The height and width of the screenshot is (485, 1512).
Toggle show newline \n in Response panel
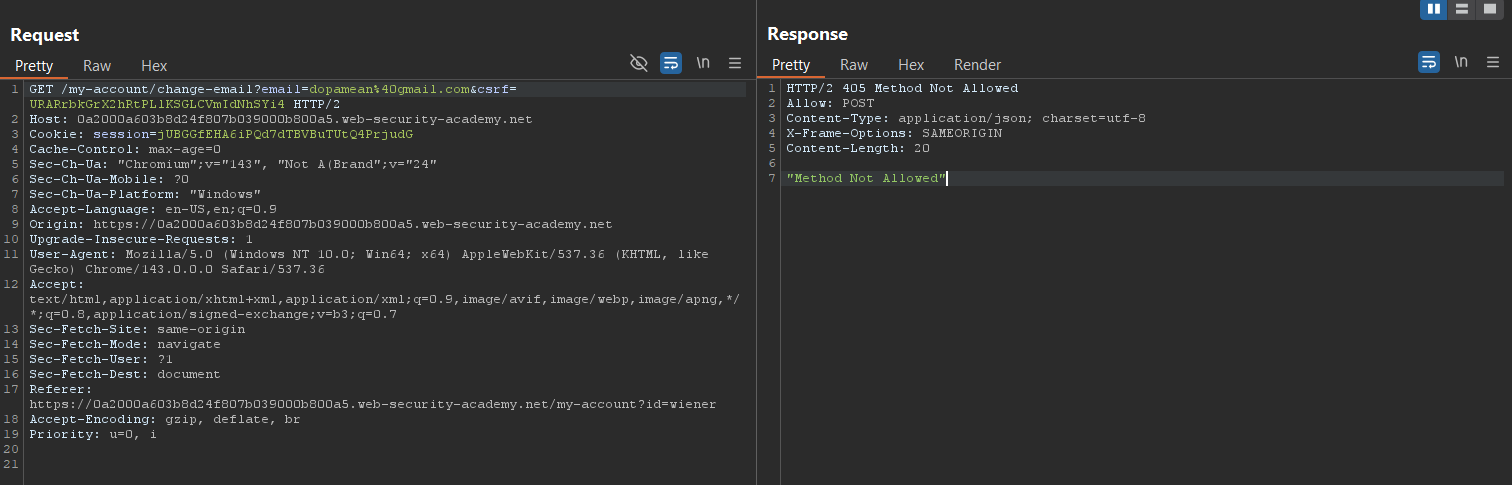click(1461, 62)
